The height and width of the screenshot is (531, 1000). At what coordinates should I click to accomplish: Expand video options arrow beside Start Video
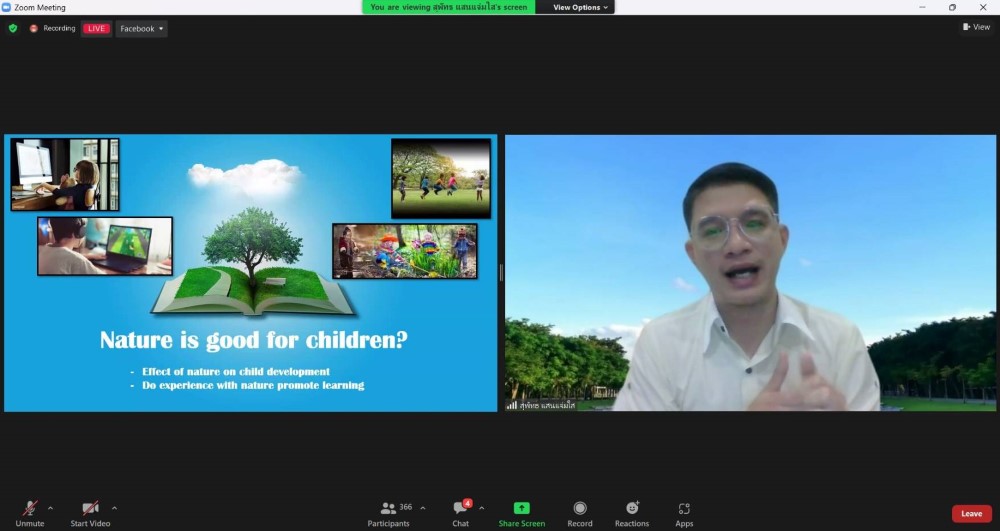(114, 507)
